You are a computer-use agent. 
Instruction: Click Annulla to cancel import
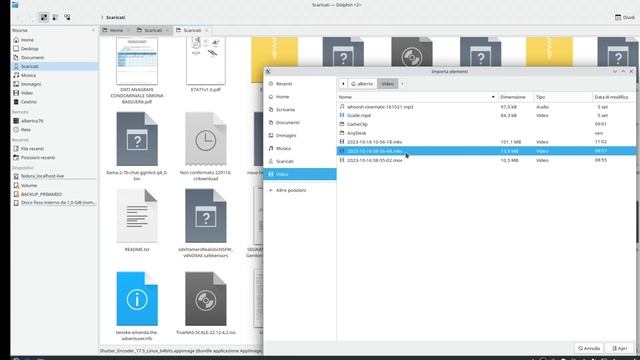pyautogui.click(x=589, y=348)
